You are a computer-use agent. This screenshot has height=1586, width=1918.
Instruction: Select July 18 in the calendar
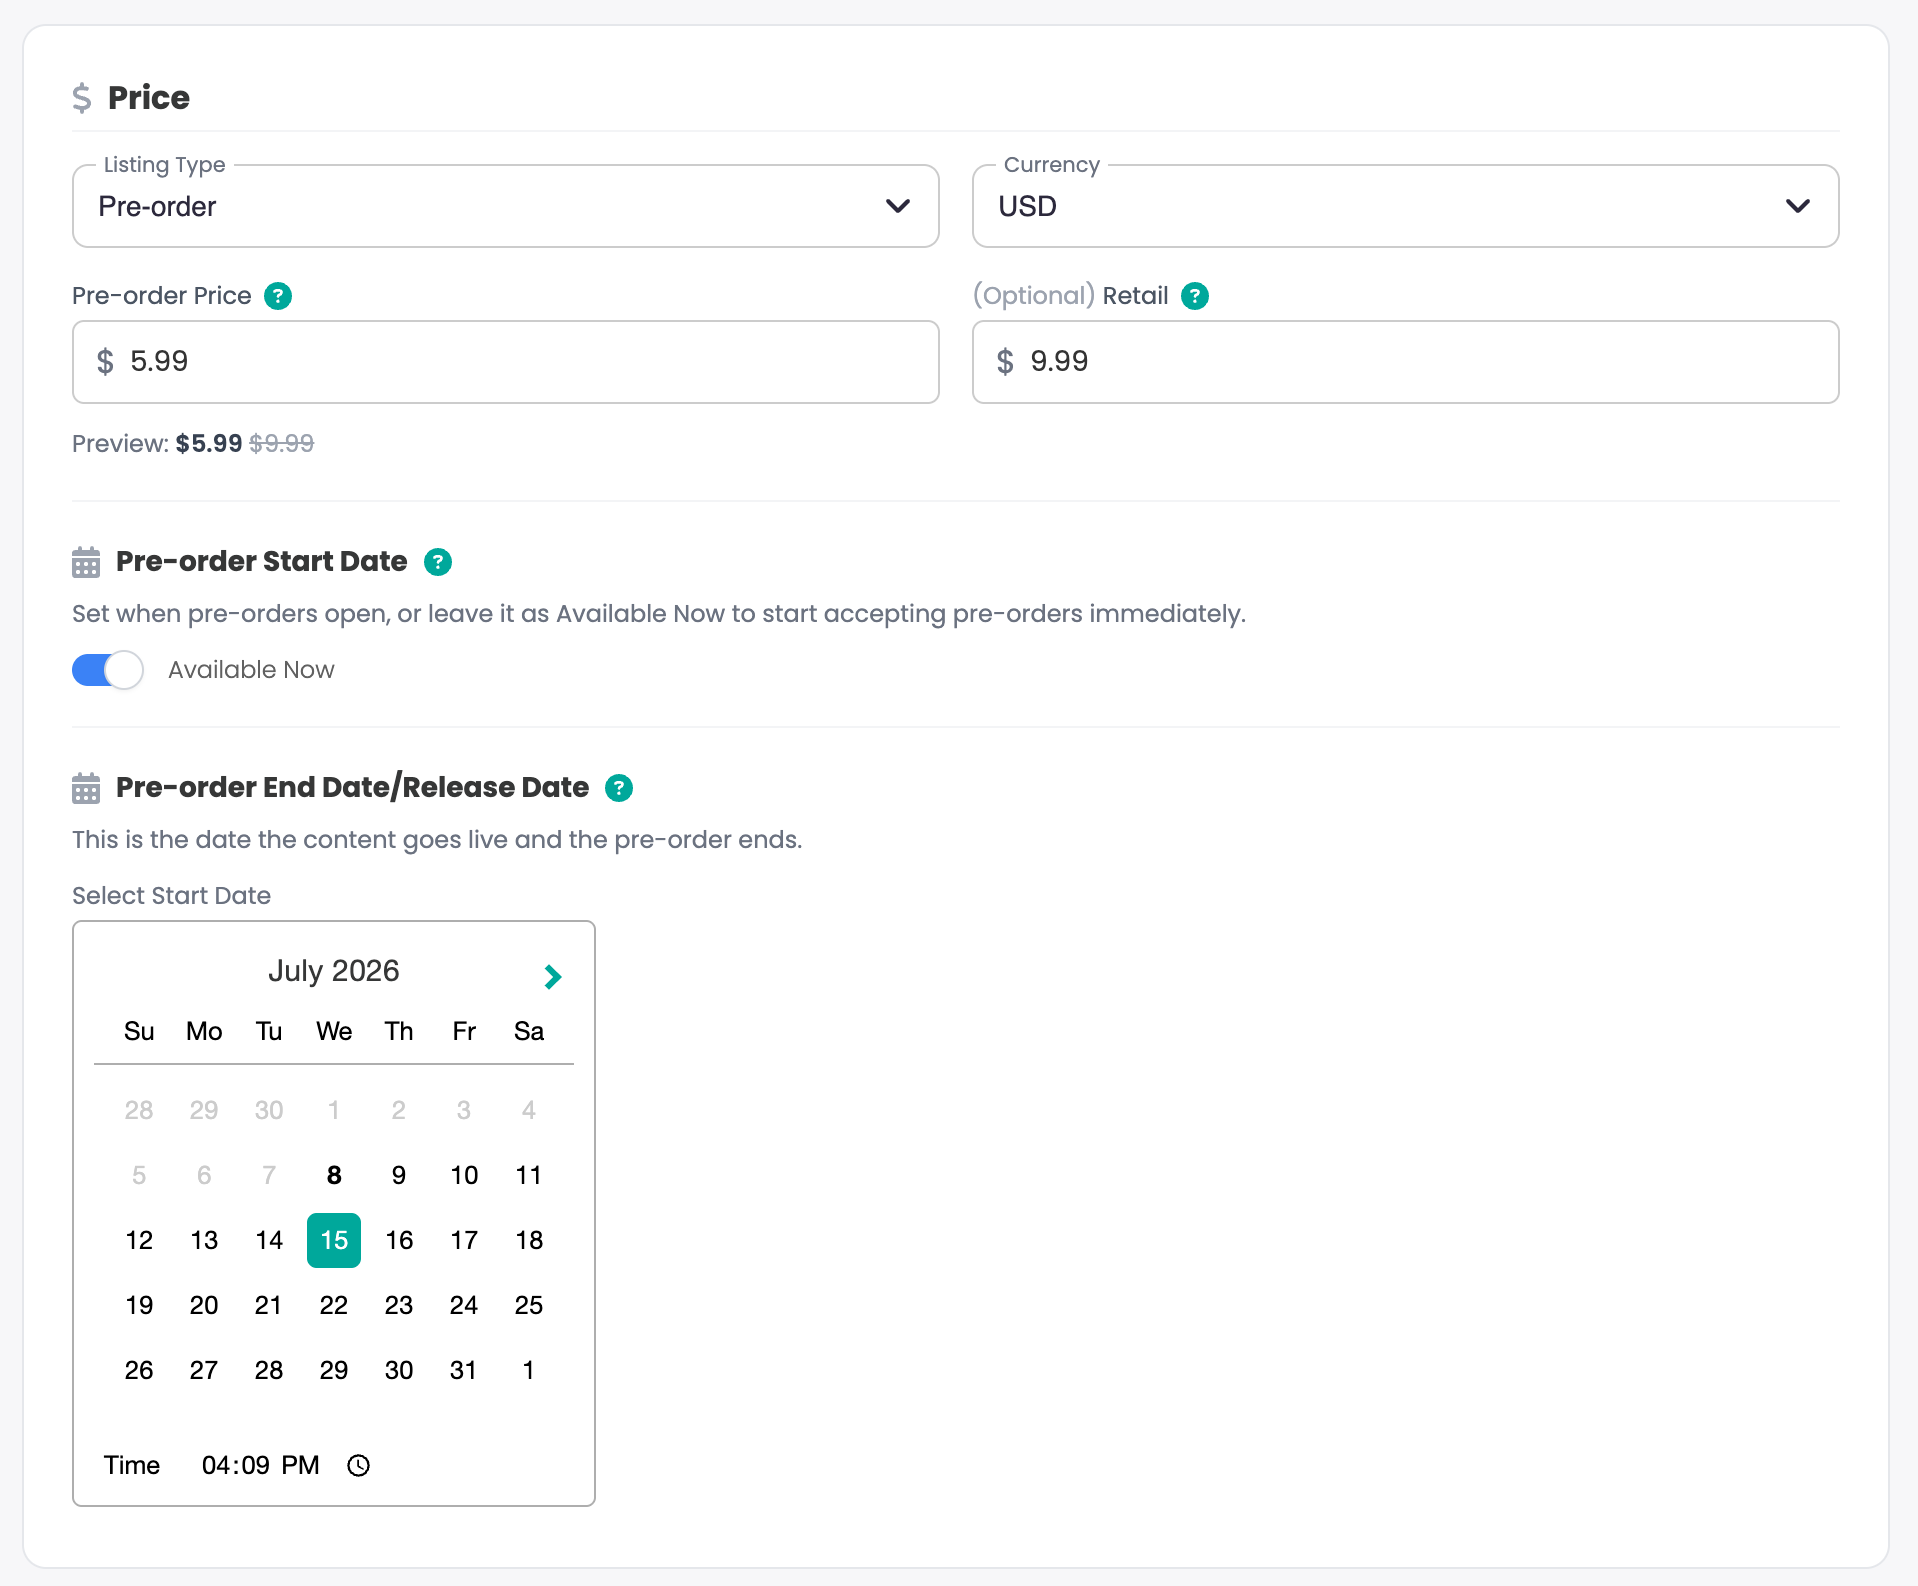tap(529, 1240)
